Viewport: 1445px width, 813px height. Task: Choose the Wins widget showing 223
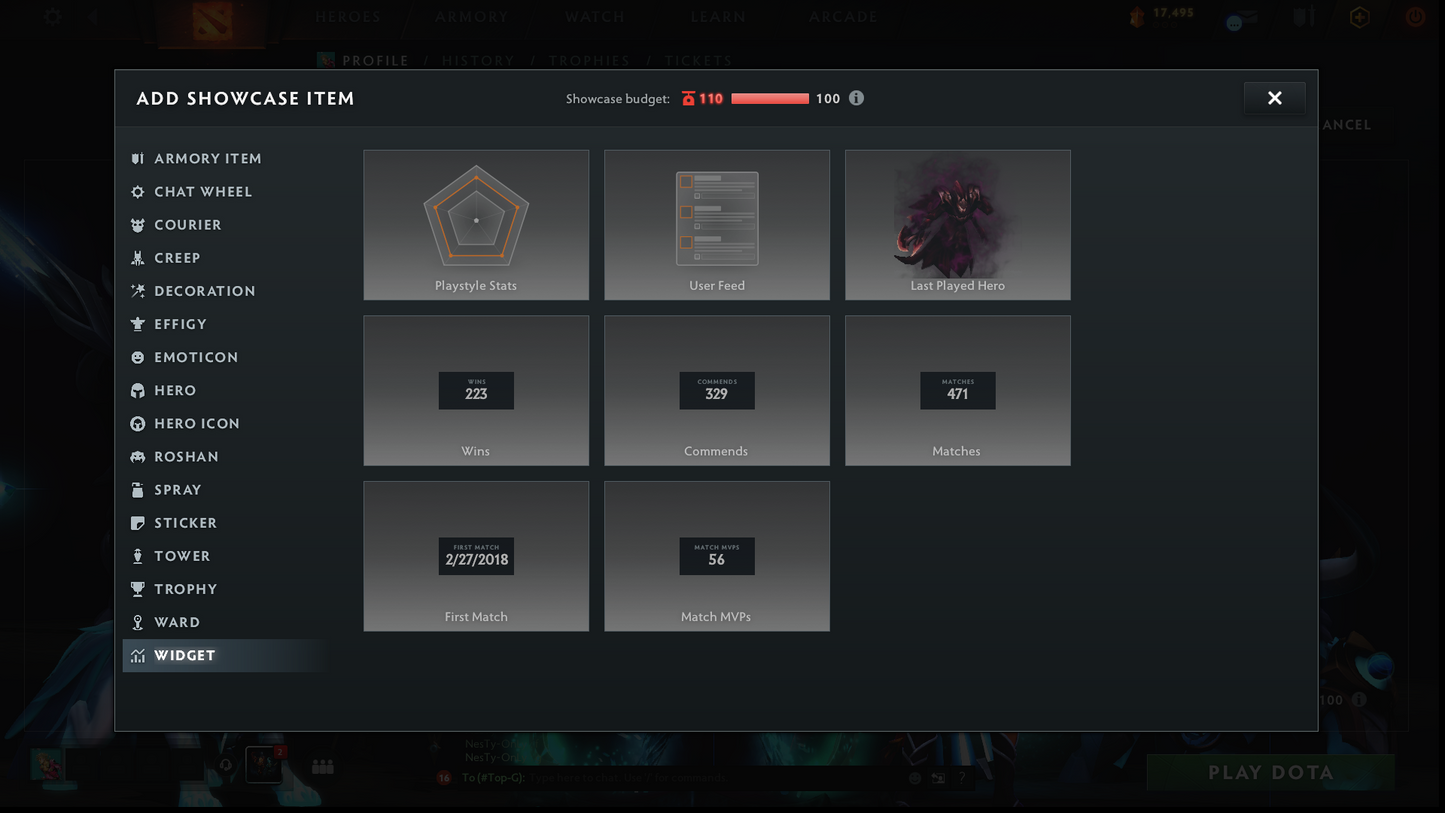click(x=476, y=391)
